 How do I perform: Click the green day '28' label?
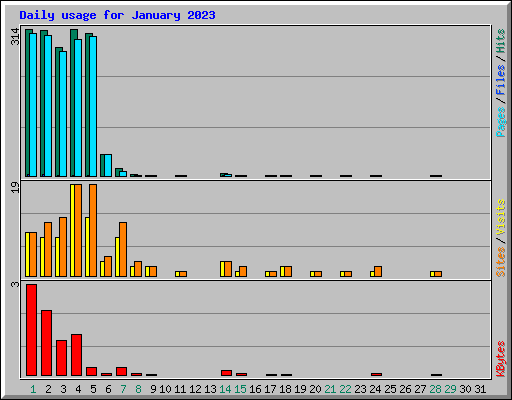(435, 389)
